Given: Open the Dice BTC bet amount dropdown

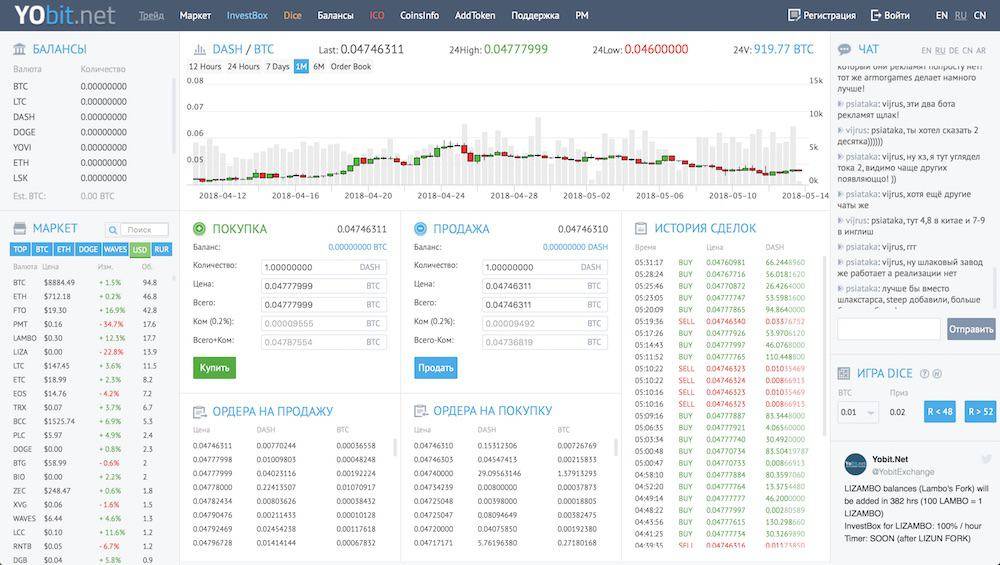Looking at the screenshot, I should 858,412.
